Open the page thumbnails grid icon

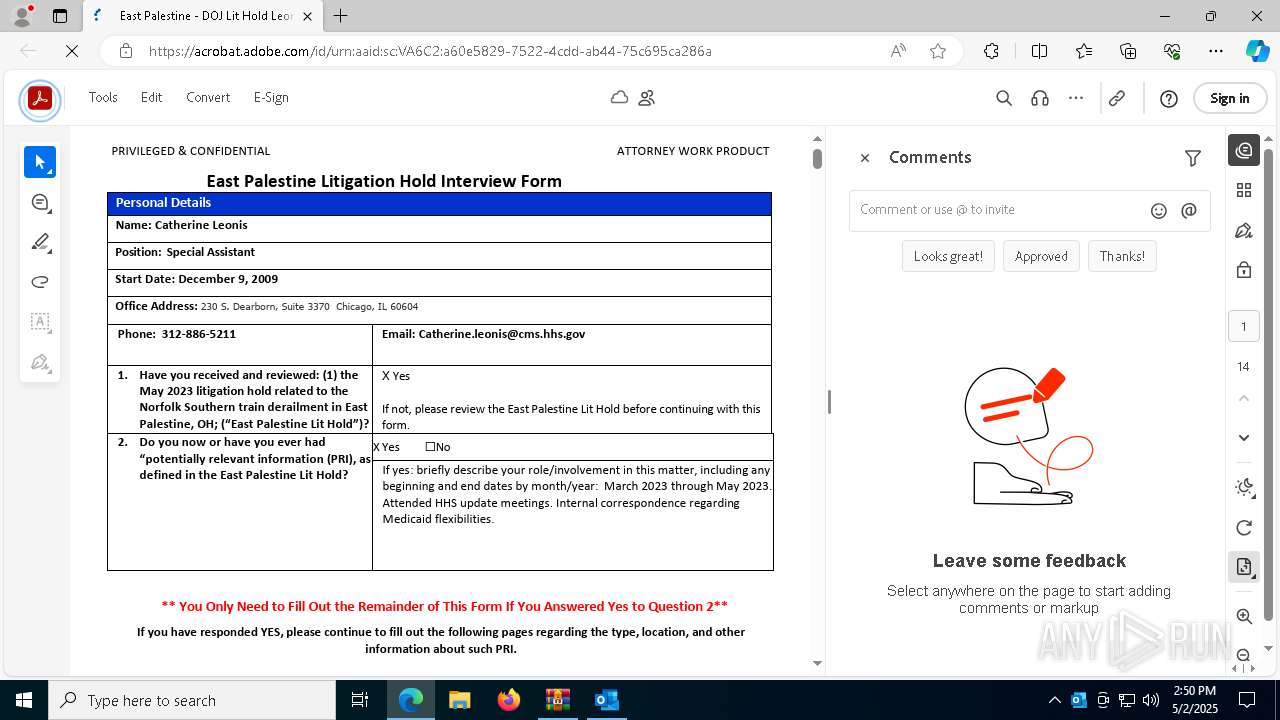pyautogui.click(x=1244, y=190)
